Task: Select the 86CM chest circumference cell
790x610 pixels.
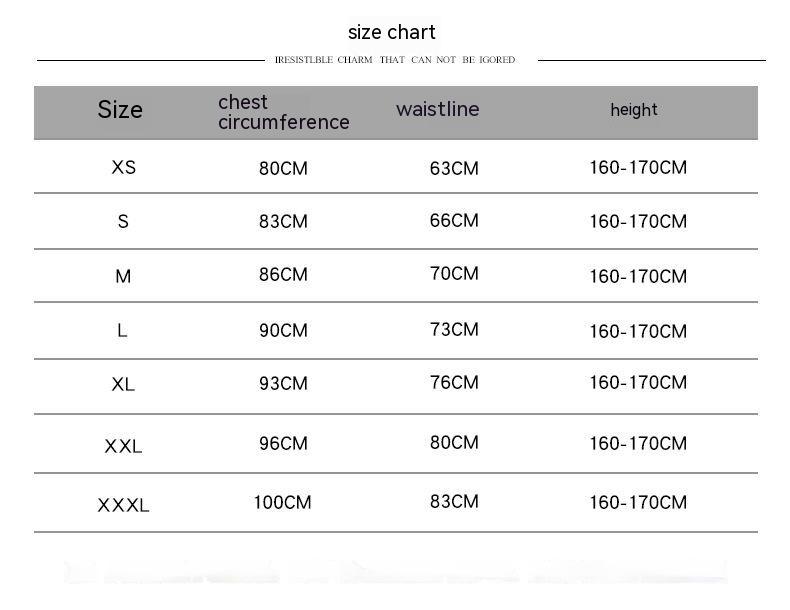Action: click(283, 274)
